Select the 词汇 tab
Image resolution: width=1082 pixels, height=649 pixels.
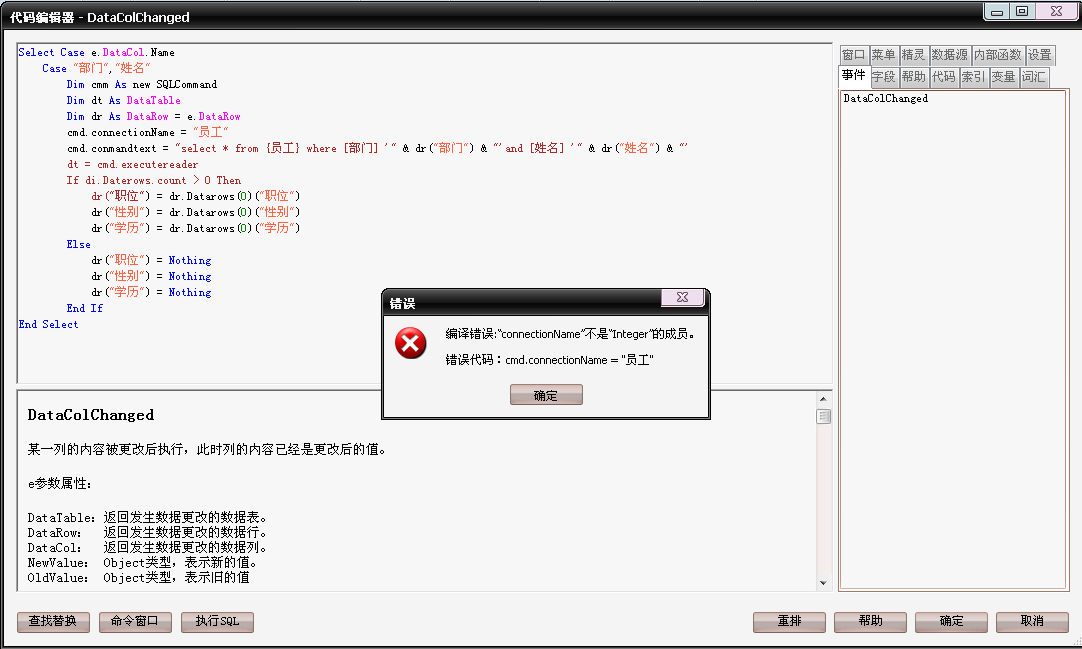[x=1034, y=77]
